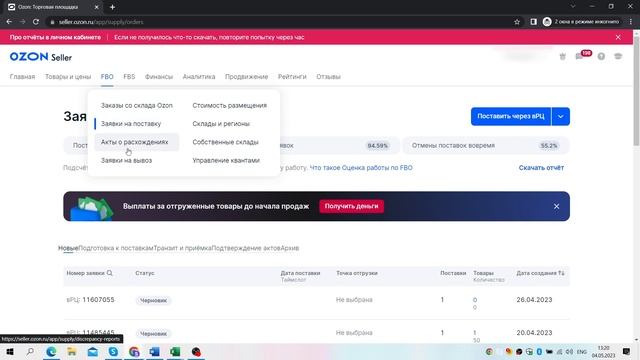Switch to Подготовка к поставкам tab

pos(116,248)
